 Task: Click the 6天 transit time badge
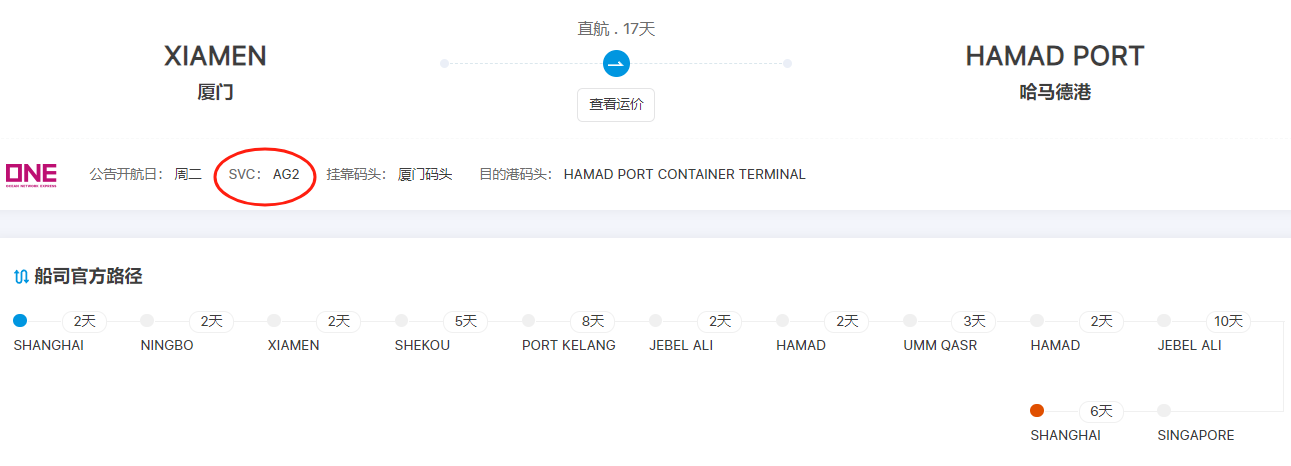(x=1101, y=410)
